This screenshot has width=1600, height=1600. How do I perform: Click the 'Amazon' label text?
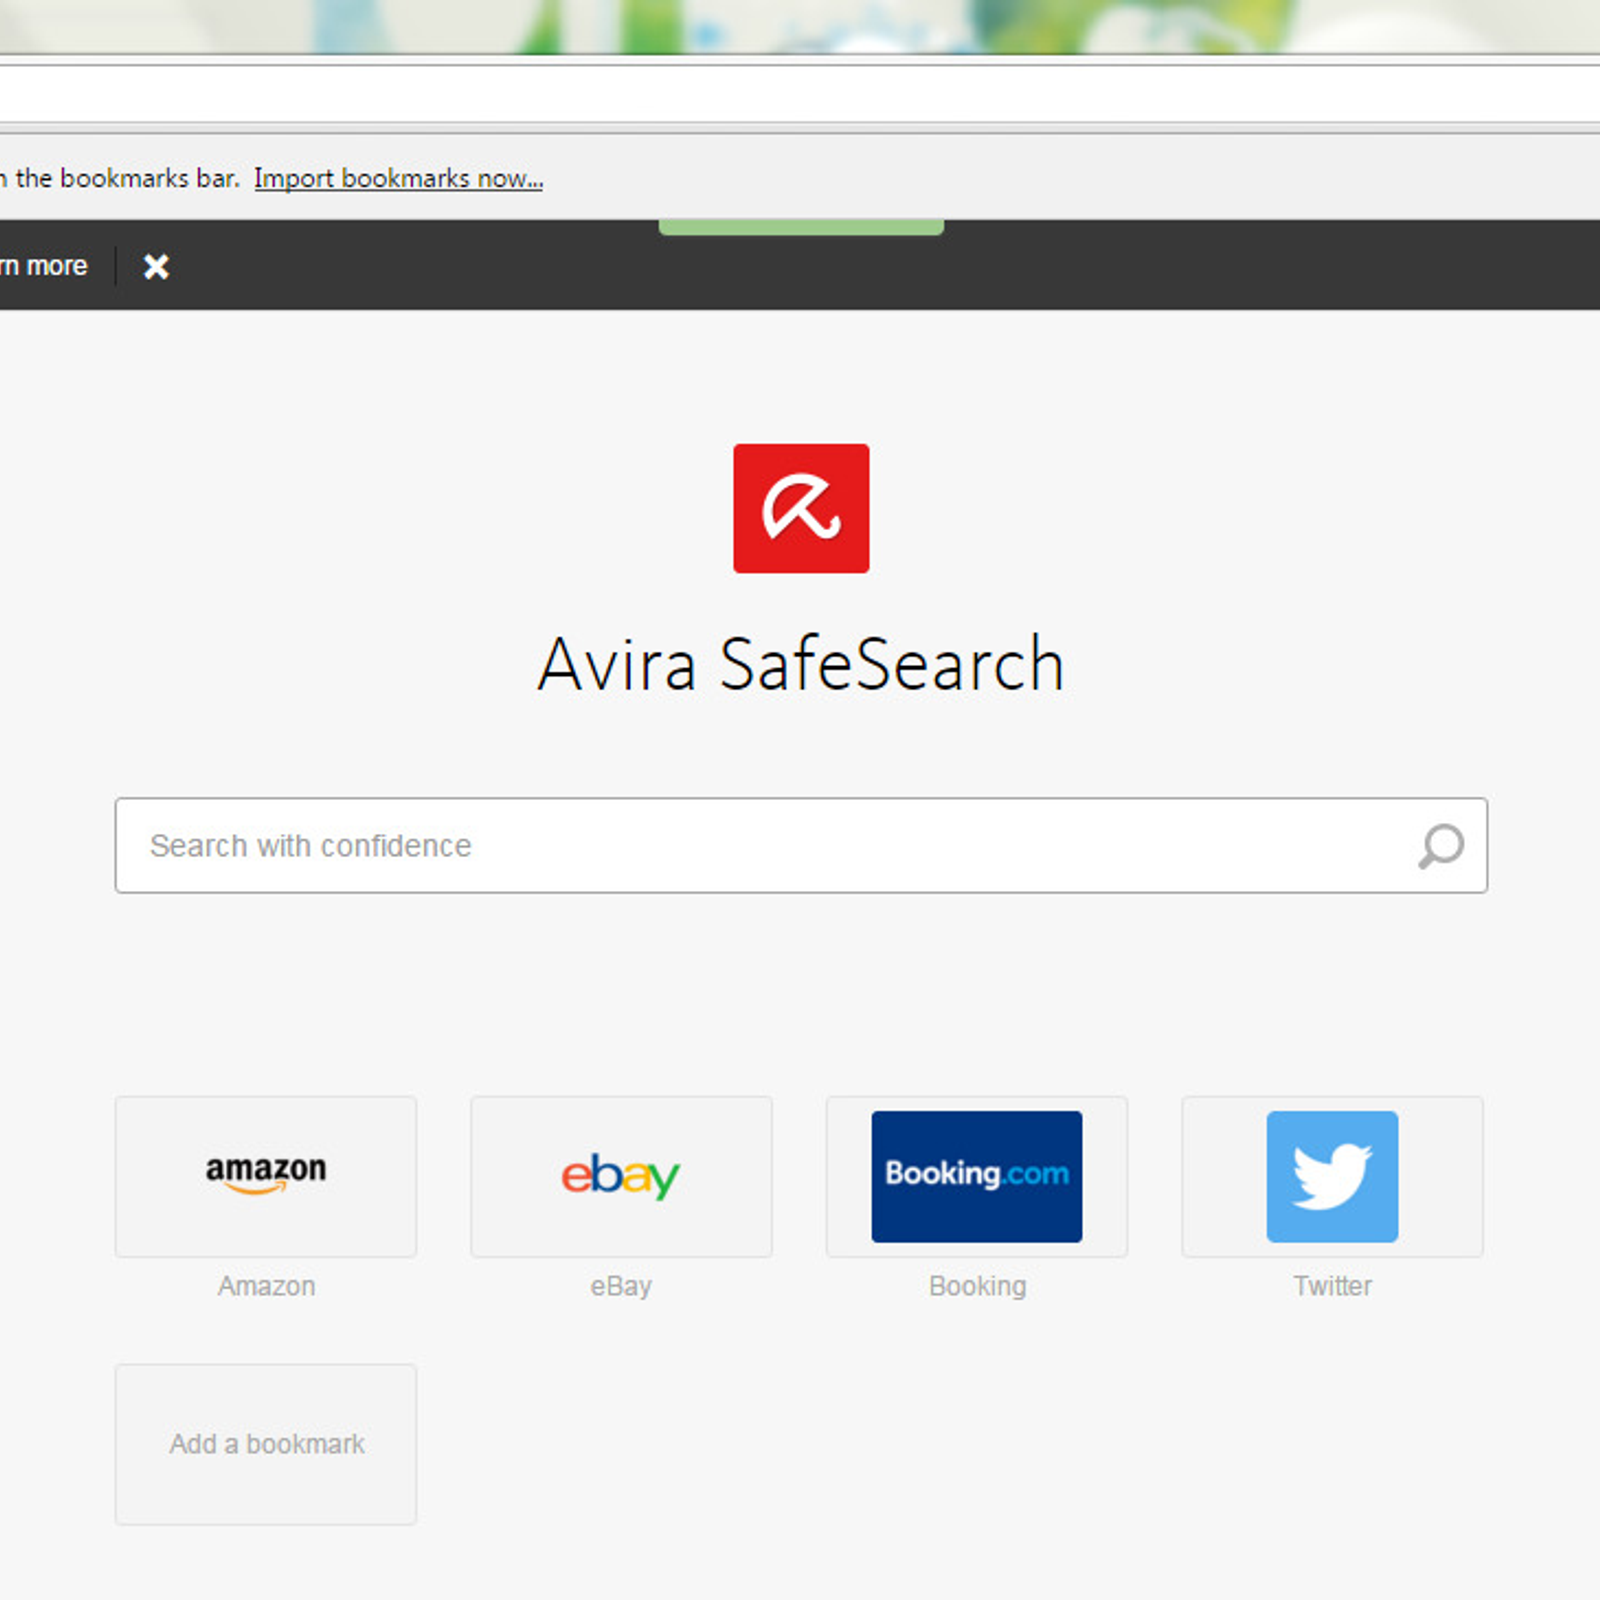point(266,1286)
